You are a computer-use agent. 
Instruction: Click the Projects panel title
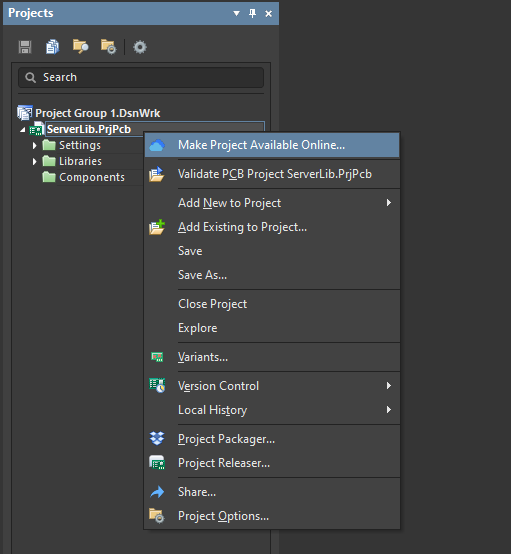pos(31,13)
